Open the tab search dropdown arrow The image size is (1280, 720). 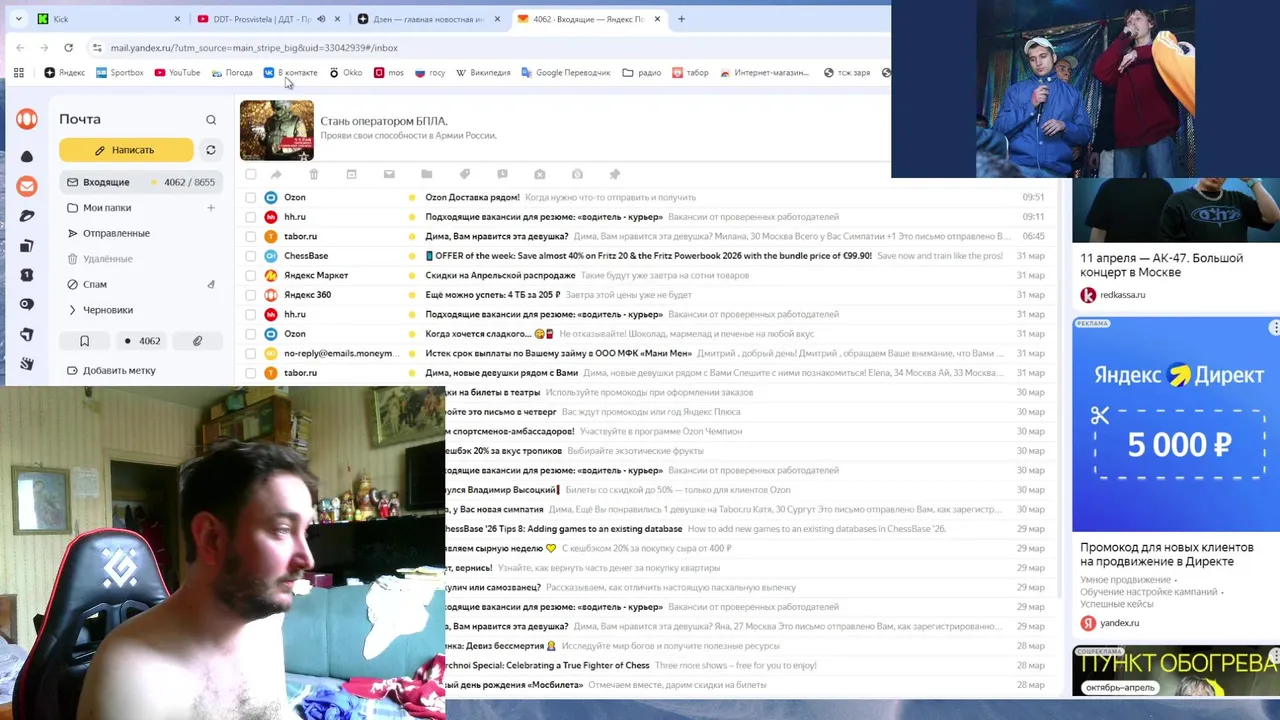(18, 19)
